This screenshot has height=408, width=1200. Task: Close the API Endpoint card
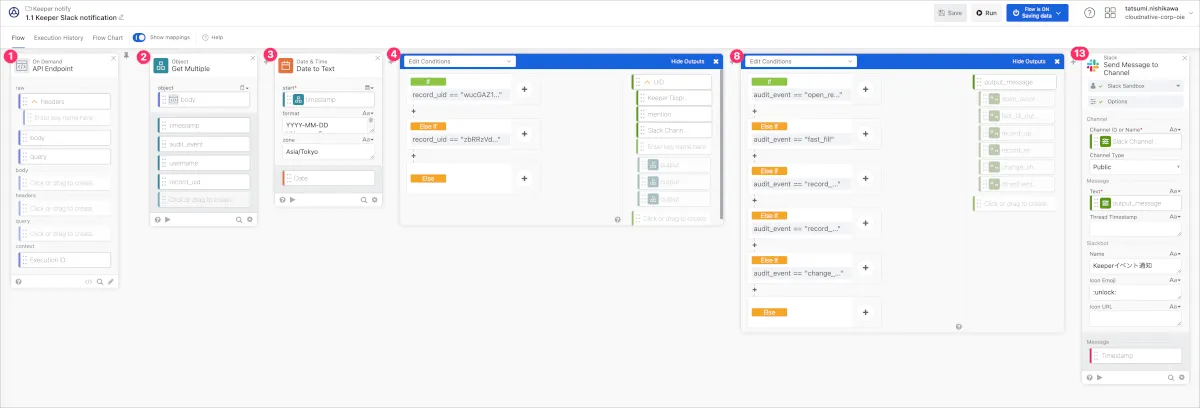tap(113, 58)
